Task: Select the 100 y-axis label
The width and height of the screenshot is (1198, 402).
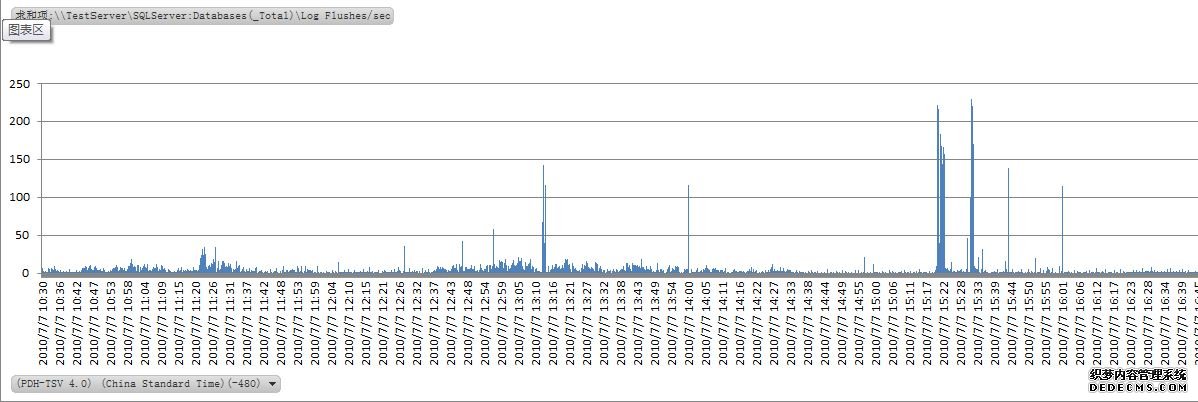Action: [18, 198]
